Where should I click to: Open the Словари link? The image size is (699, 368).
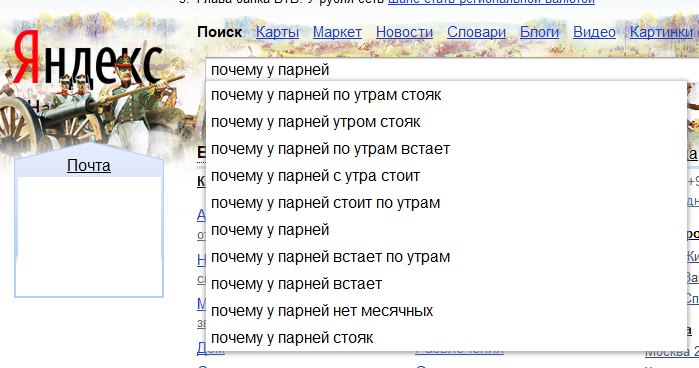(x=477, y=32)
